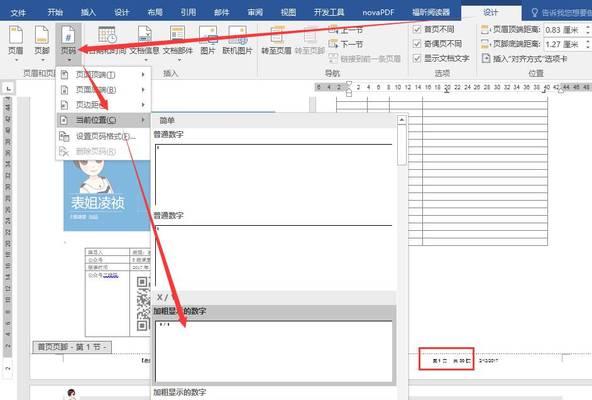Insert a 图片 picture into header

click(208, 41)
